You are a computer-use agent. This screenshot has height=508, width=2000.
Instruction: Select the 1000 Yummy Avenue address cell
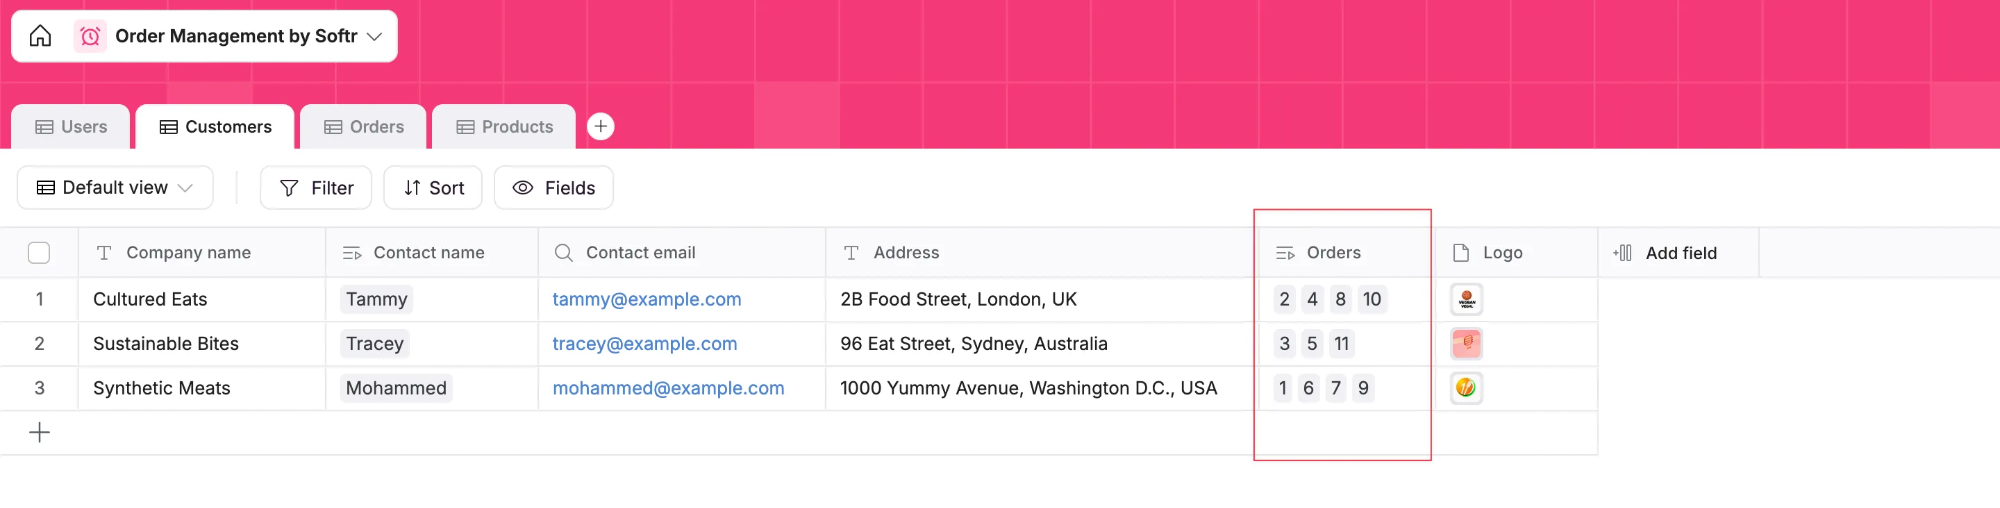point(1040,388)
